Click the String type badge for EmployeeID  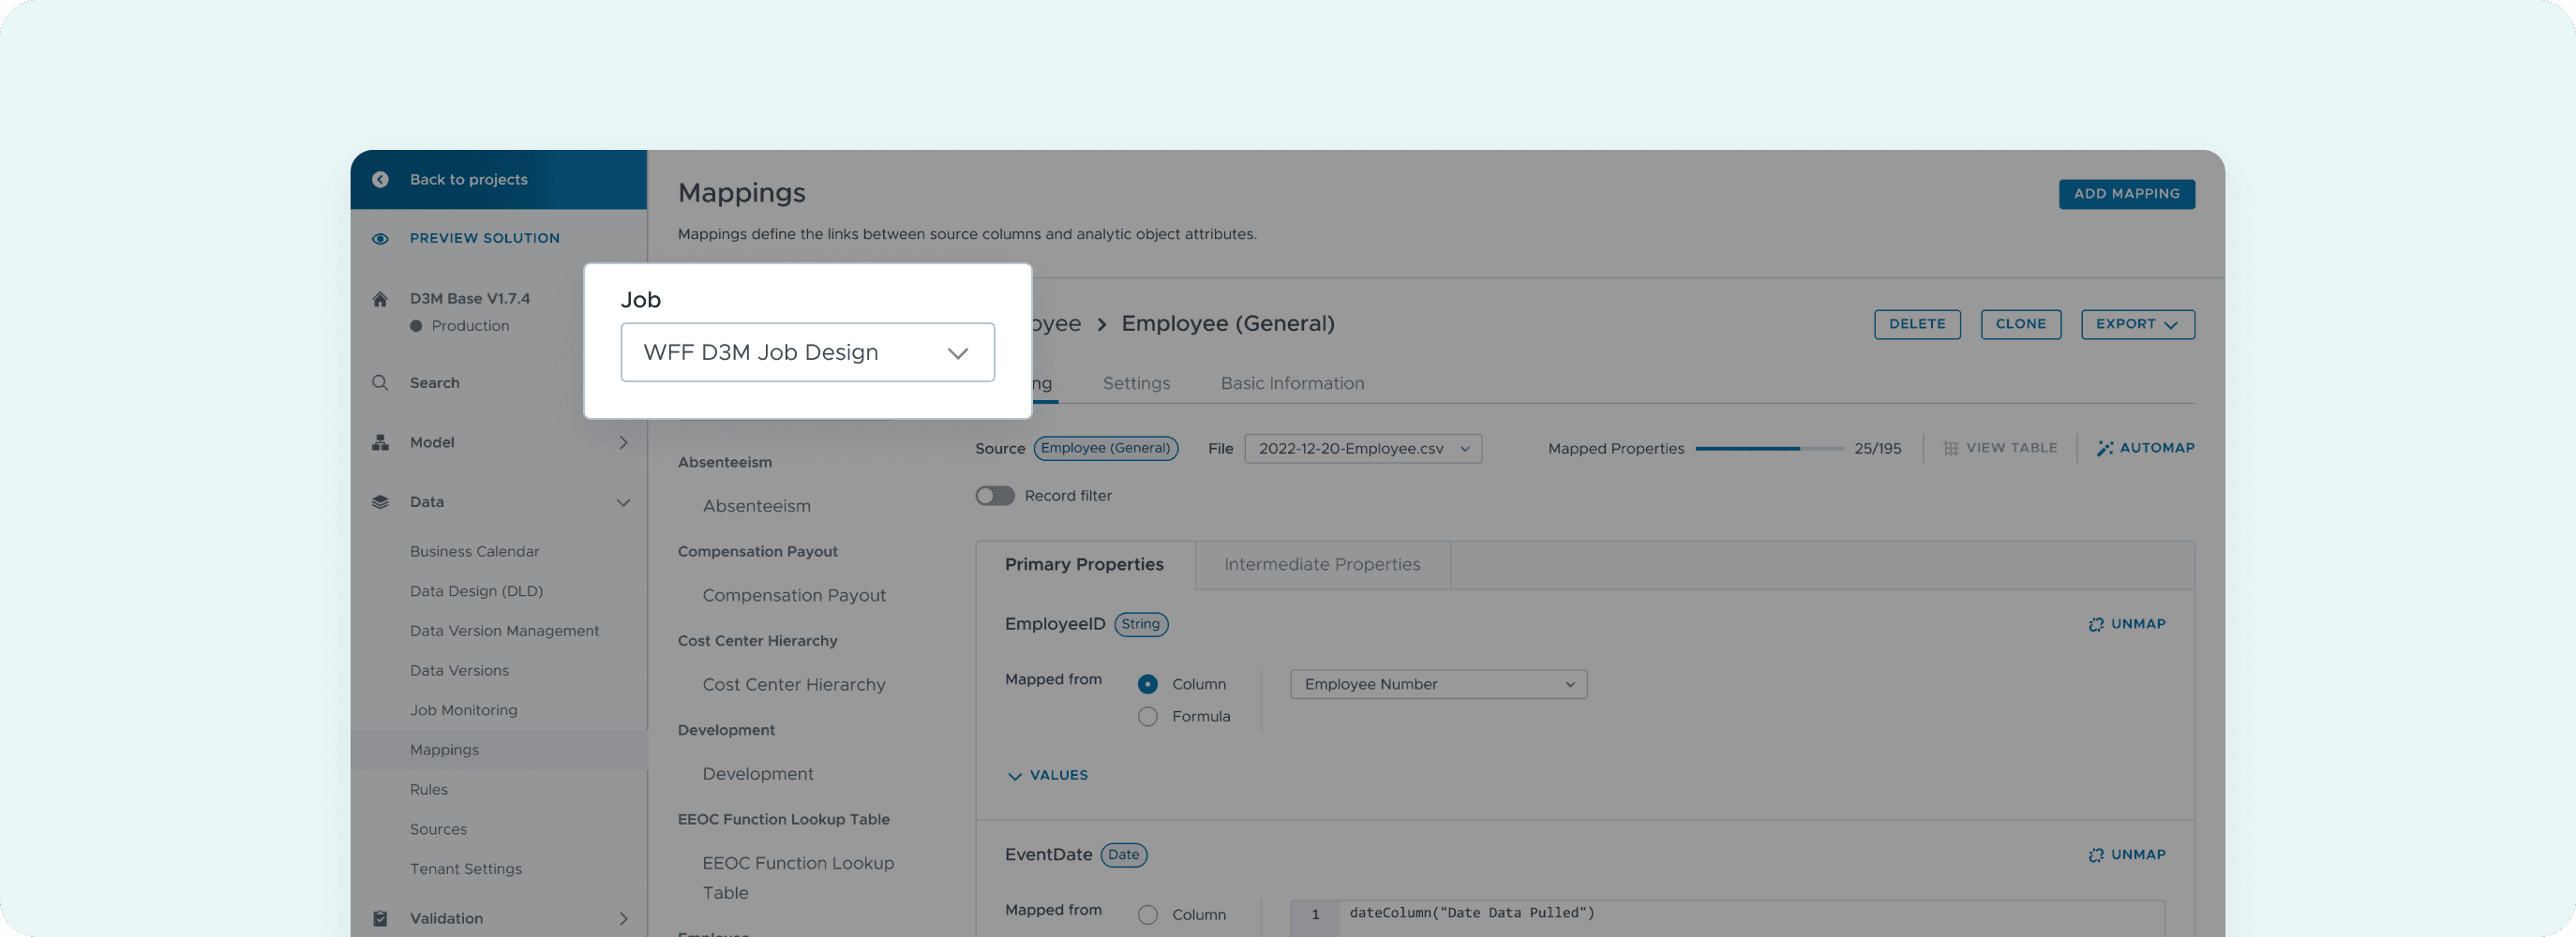point(1140,624)
